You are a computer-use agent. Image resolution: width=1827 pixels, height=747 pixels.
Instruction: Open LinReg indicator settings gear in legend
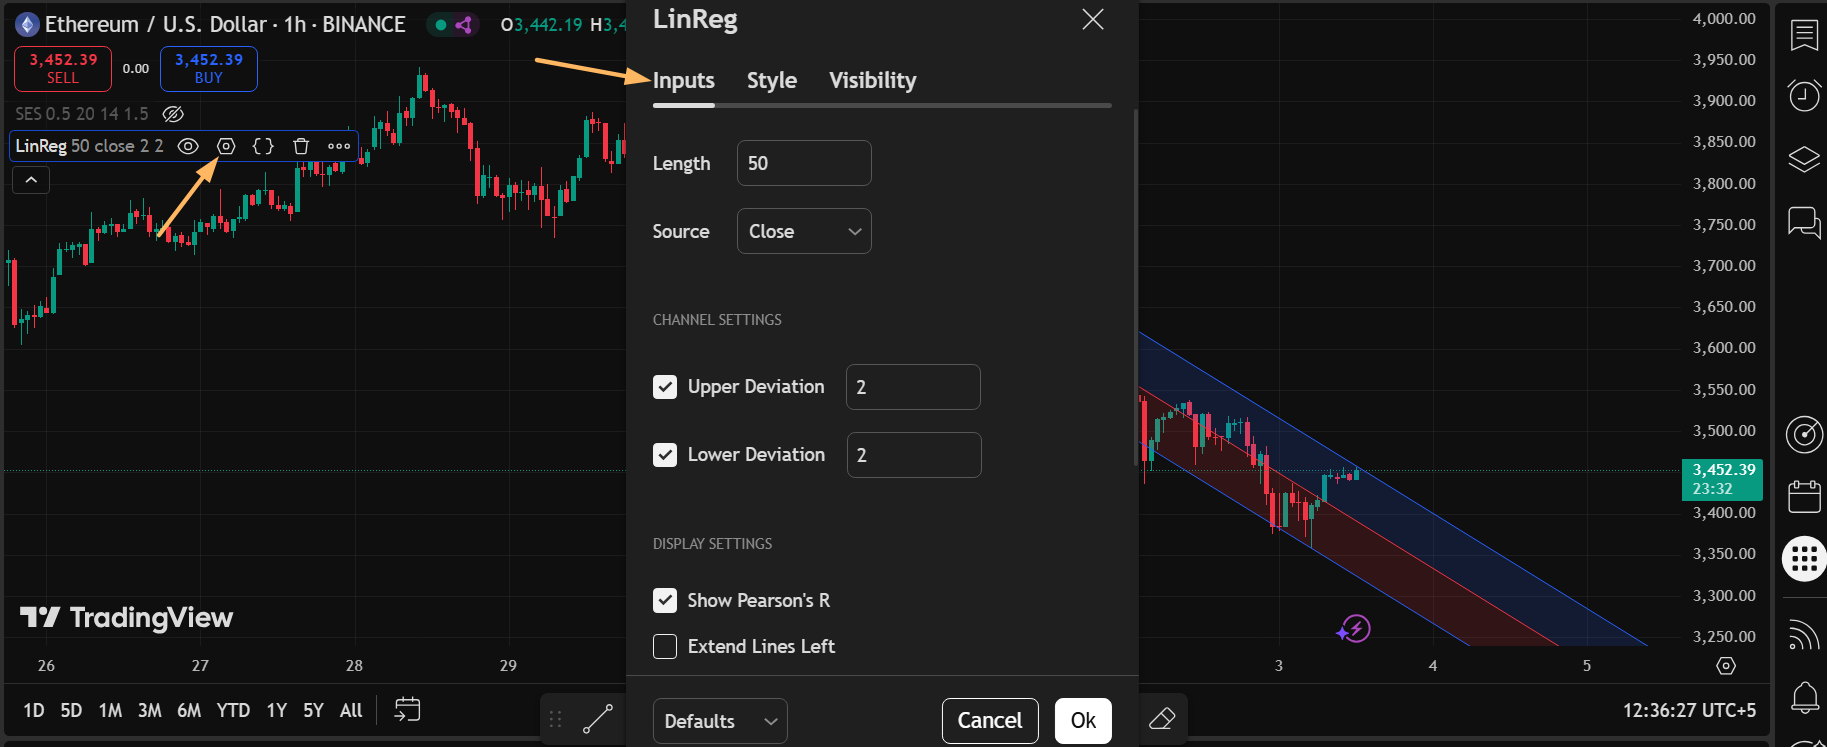click(226, 146)
